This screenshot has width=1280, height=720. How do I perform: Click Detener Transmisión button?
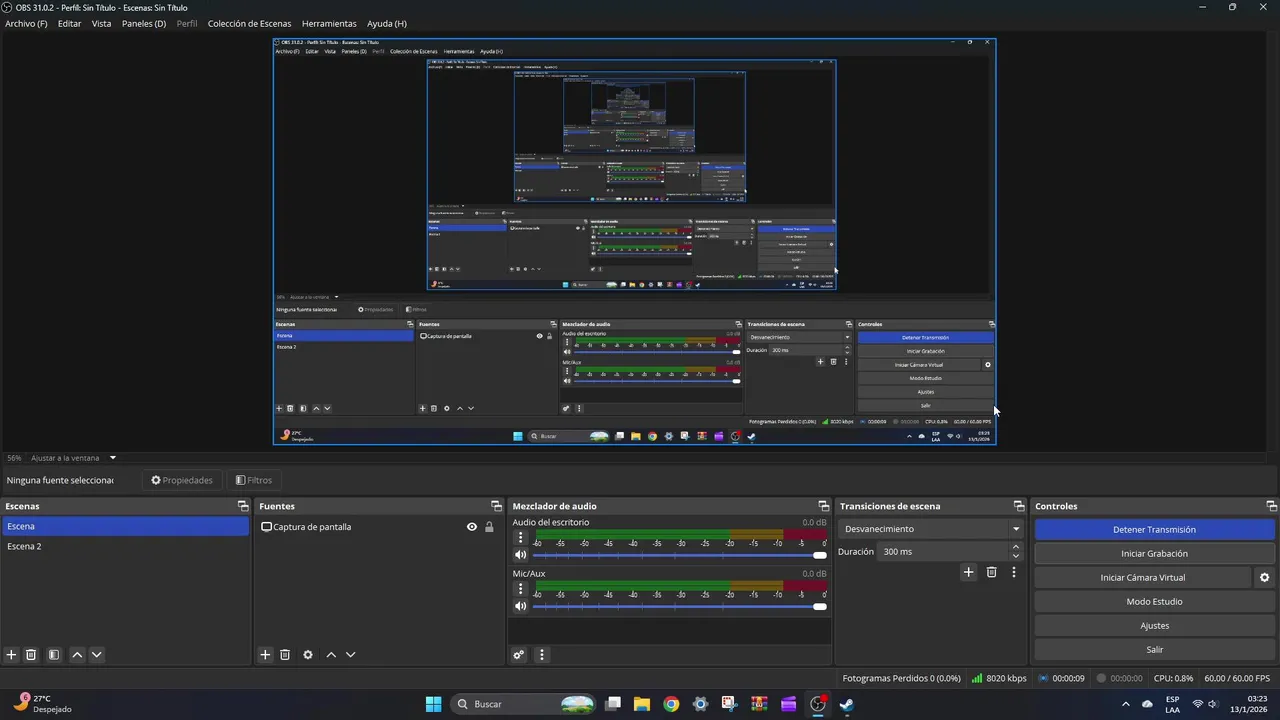pyautogui.click(x=1155, y=530)
